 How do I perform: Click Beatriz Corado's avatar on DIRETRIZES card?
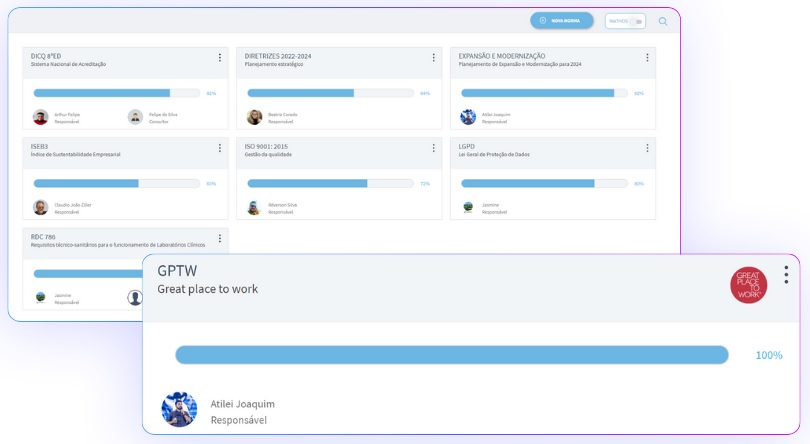point(254,117)
